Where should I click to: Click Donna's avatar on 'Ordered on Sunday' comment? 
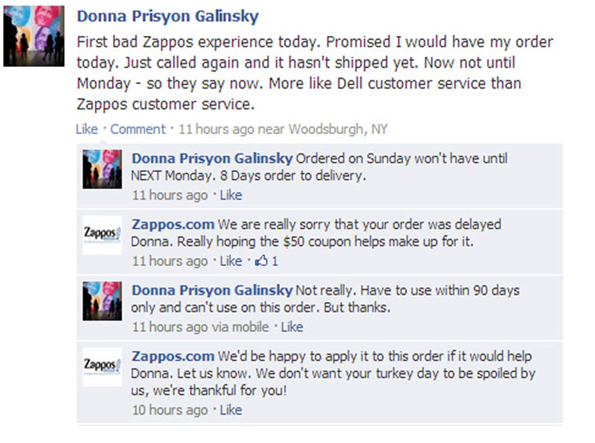point(102,169)
